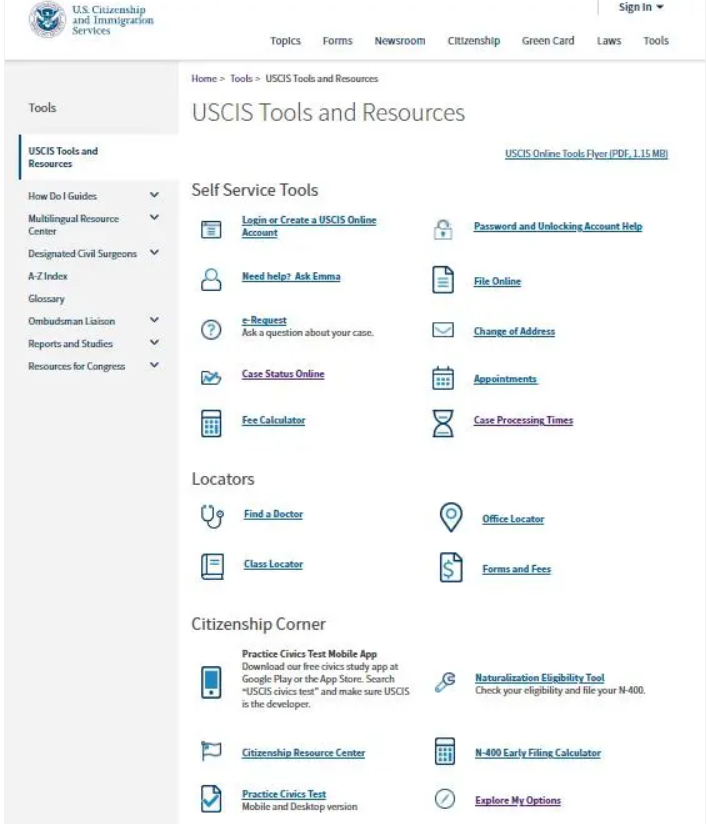Open the Appointments link
The image size is (708, 824).
505,379
